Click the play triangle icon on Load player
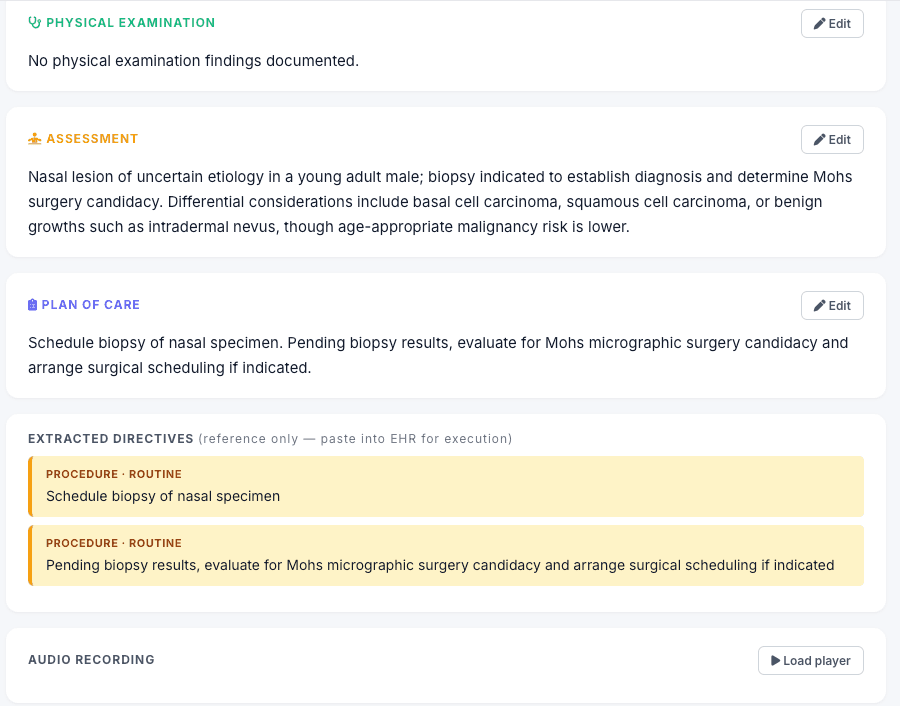Viewport: 900px width, 706px height. point(775,661)
